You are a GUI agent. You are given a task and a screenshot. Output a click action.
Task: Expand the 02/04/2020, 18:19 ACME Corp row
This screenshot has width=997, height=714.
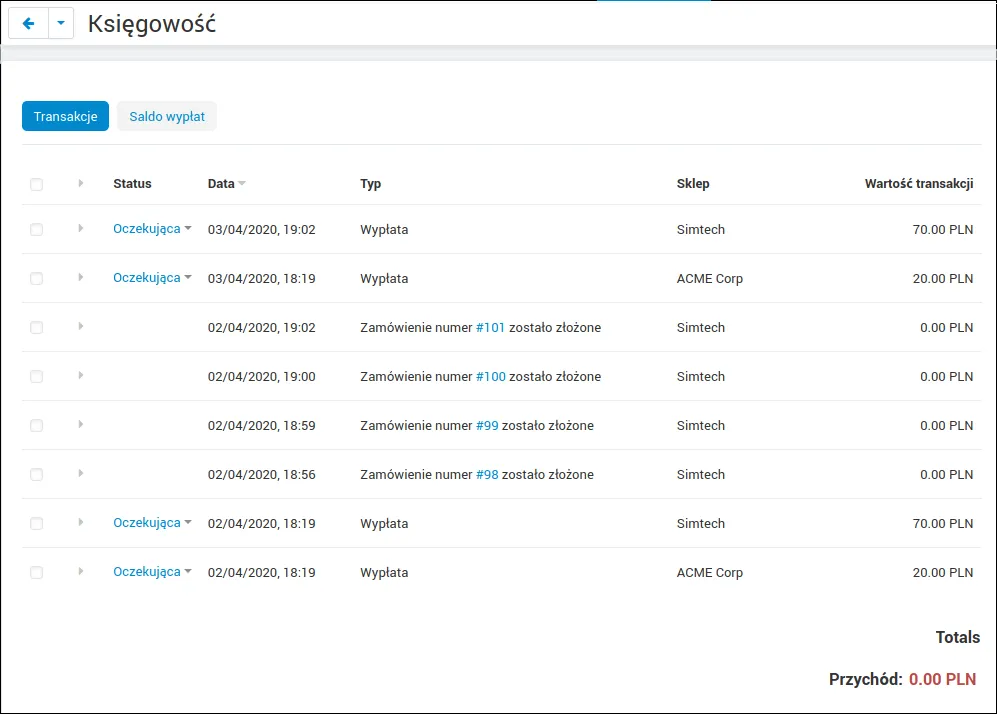[81, 571]
